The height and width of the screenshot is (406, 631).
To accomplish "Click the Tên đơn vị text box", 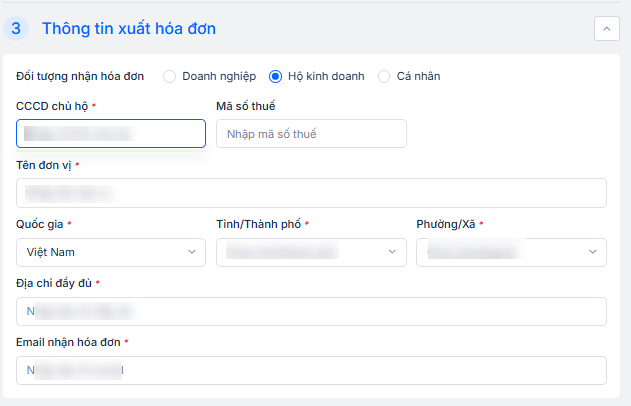I will coord(311,193).
